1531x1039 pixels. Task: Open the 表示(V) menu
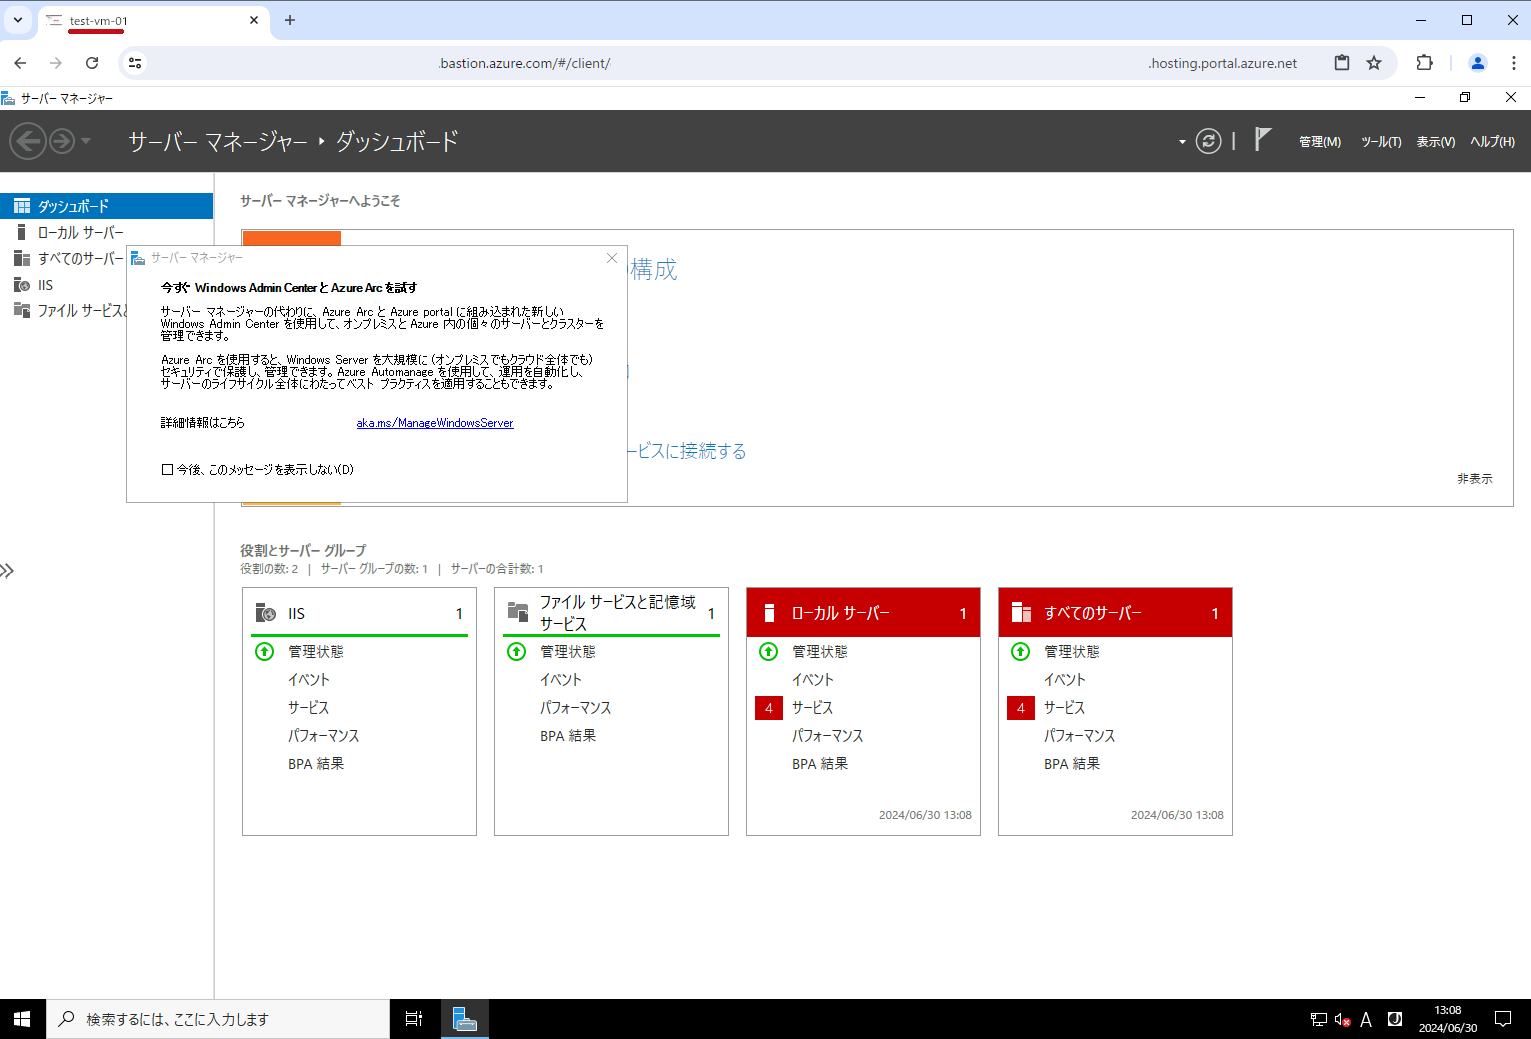pyautogui.click(x=1436, y=142)
